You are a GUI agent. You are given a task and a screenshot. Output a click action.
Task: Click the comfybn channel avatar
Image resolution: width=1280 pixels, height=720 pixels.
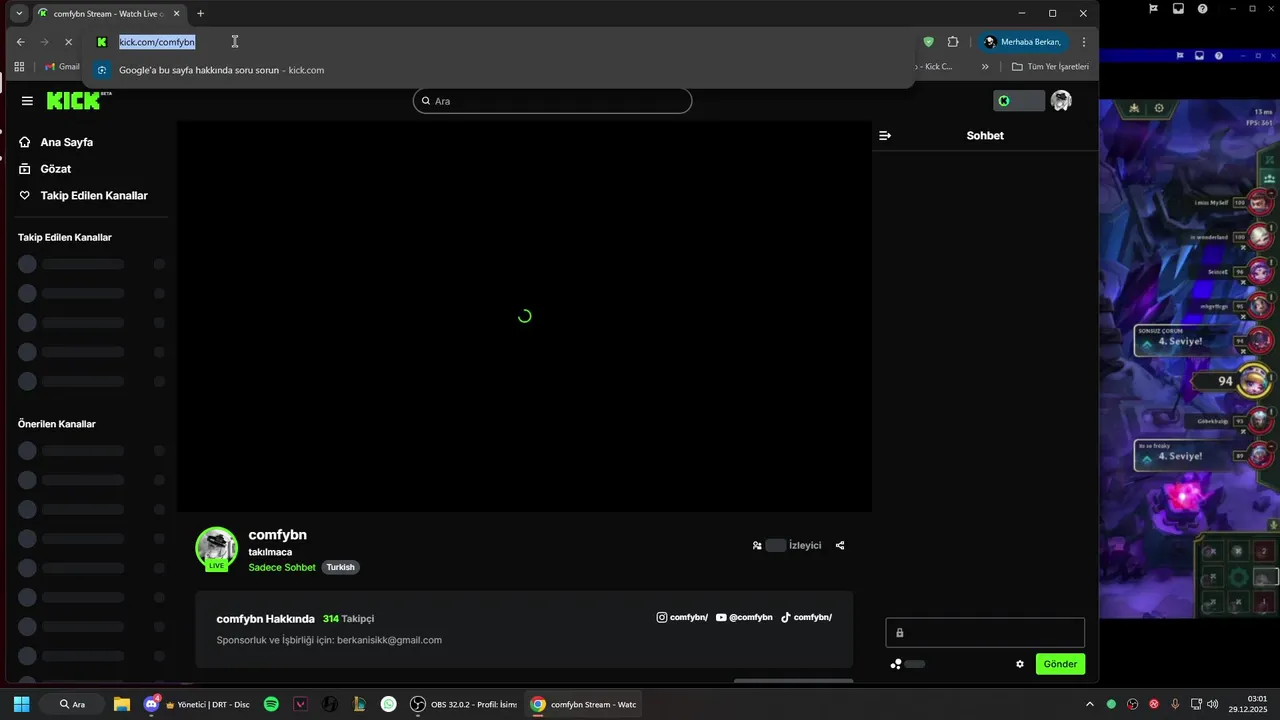[x=216, y=548]
